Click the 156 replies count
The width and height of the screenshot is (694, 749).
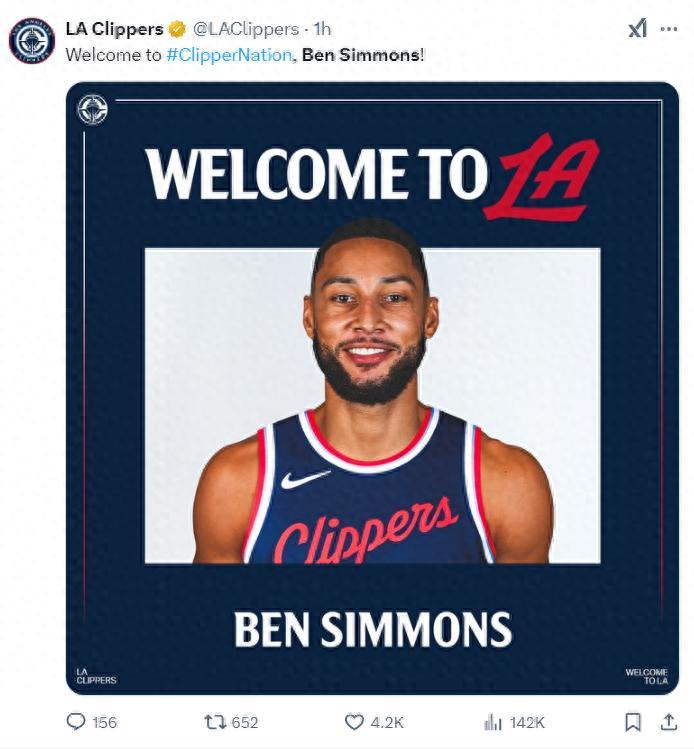105,722
